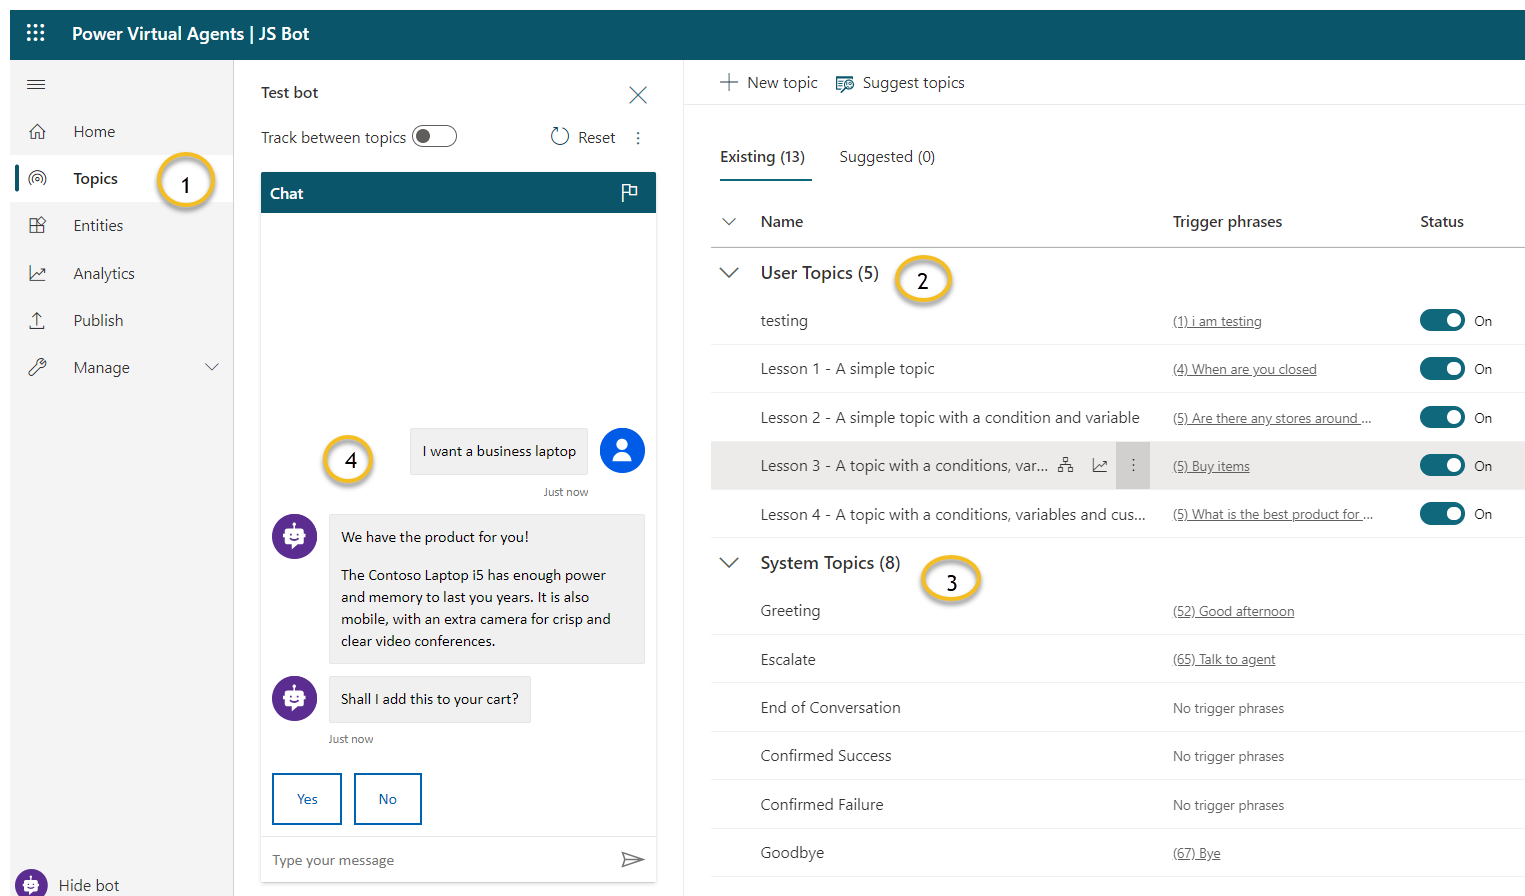Open the Goodbye system topic

(x=792, y=852)
